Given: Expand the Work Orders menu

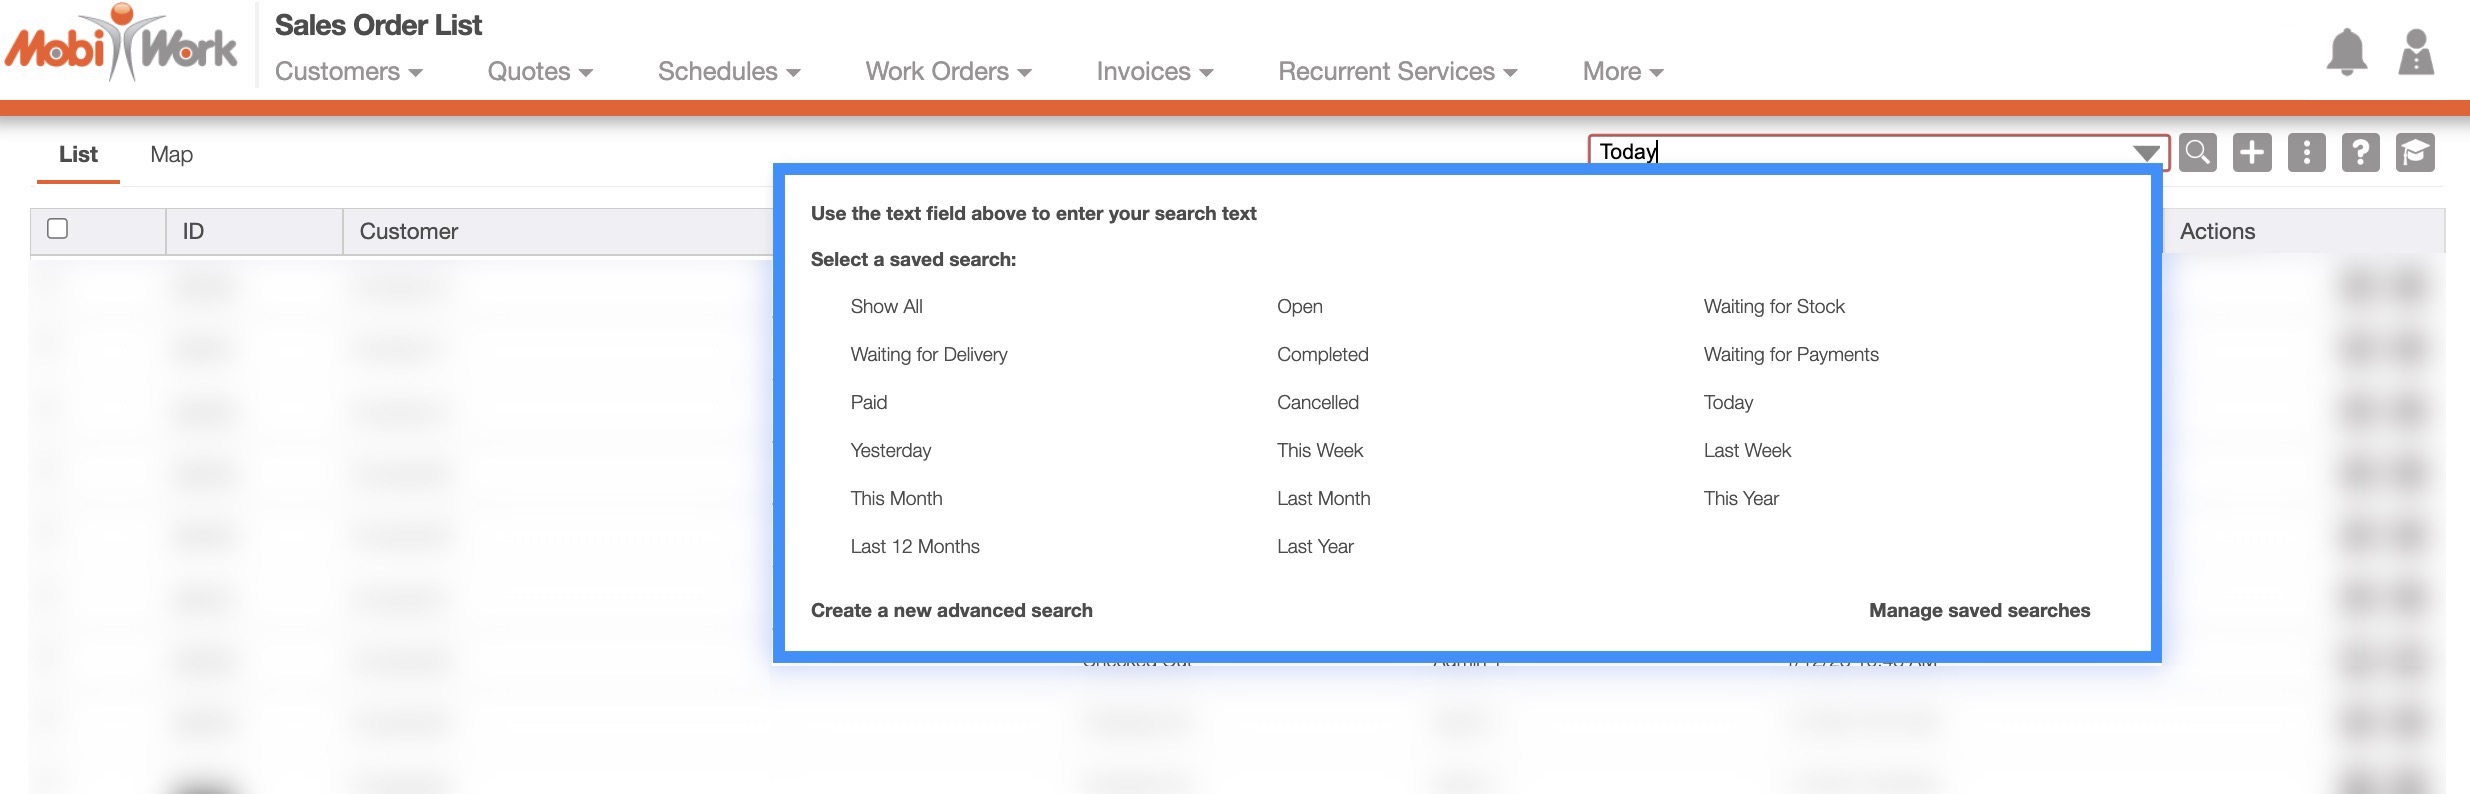Looking at the screenshot, I should click(948, 72).
